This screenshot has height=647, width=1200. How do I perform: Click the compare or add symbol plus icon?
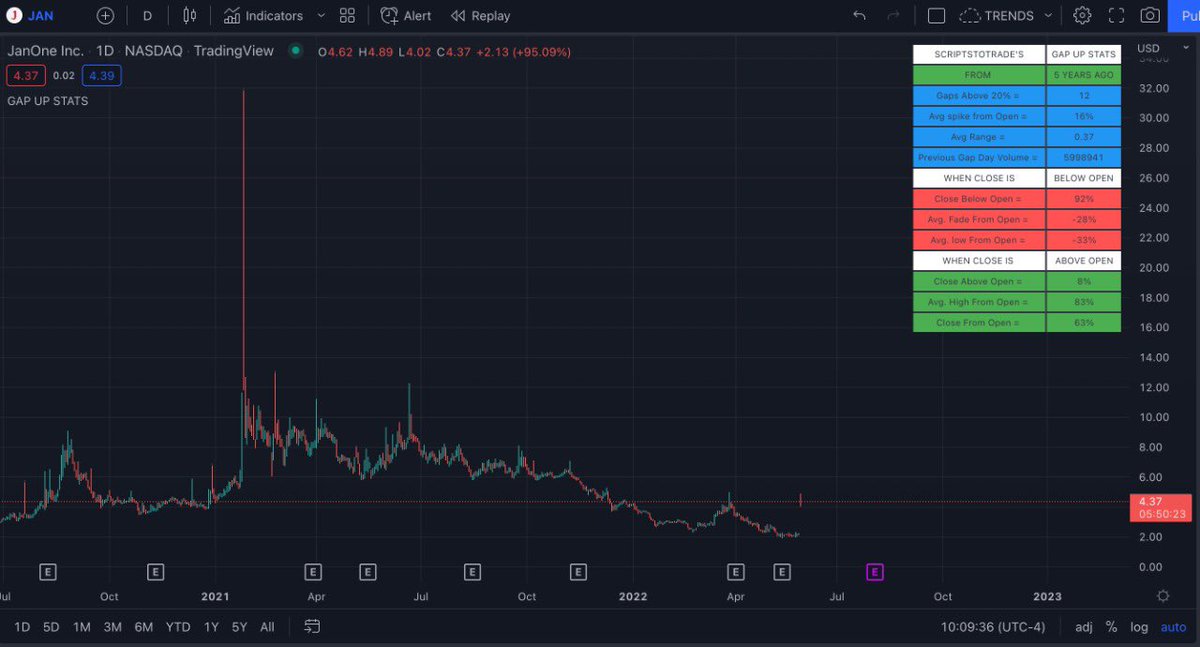[x=105, y=16]
